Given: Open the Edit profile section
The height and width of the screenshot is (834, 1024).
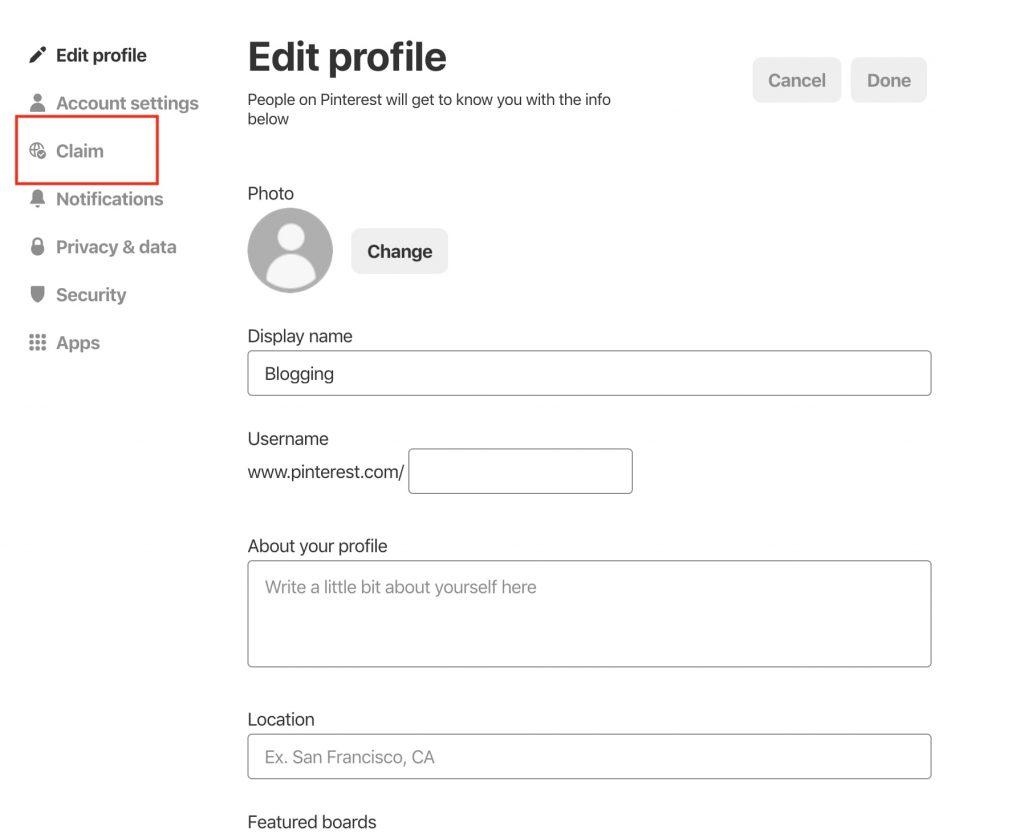Looking at the screenshot, I should point(101,56).
